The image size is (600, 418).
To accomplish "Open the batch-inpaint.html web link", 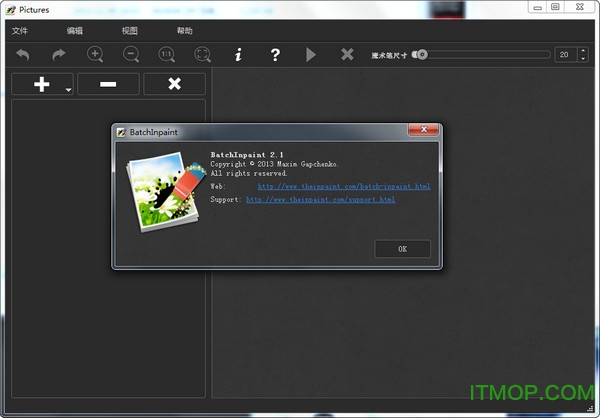I will 344,186.
